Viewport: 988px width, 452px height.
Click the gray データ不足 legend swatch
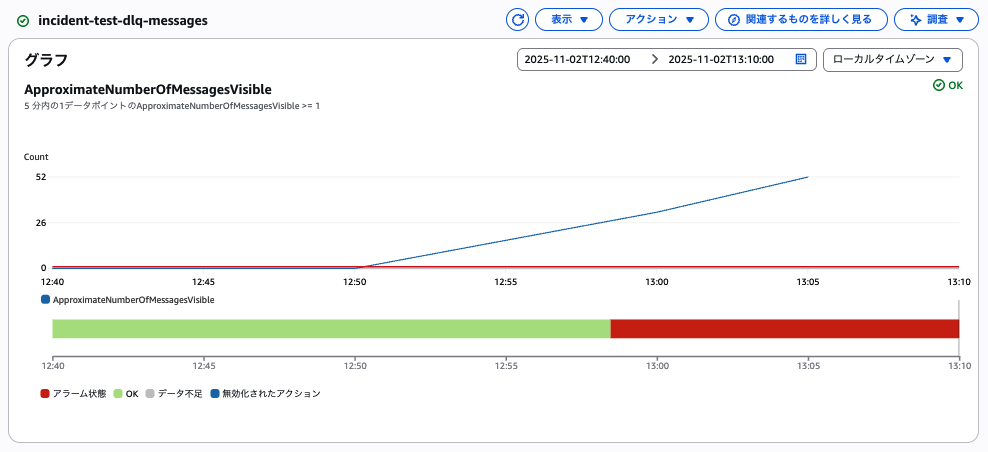150,394
